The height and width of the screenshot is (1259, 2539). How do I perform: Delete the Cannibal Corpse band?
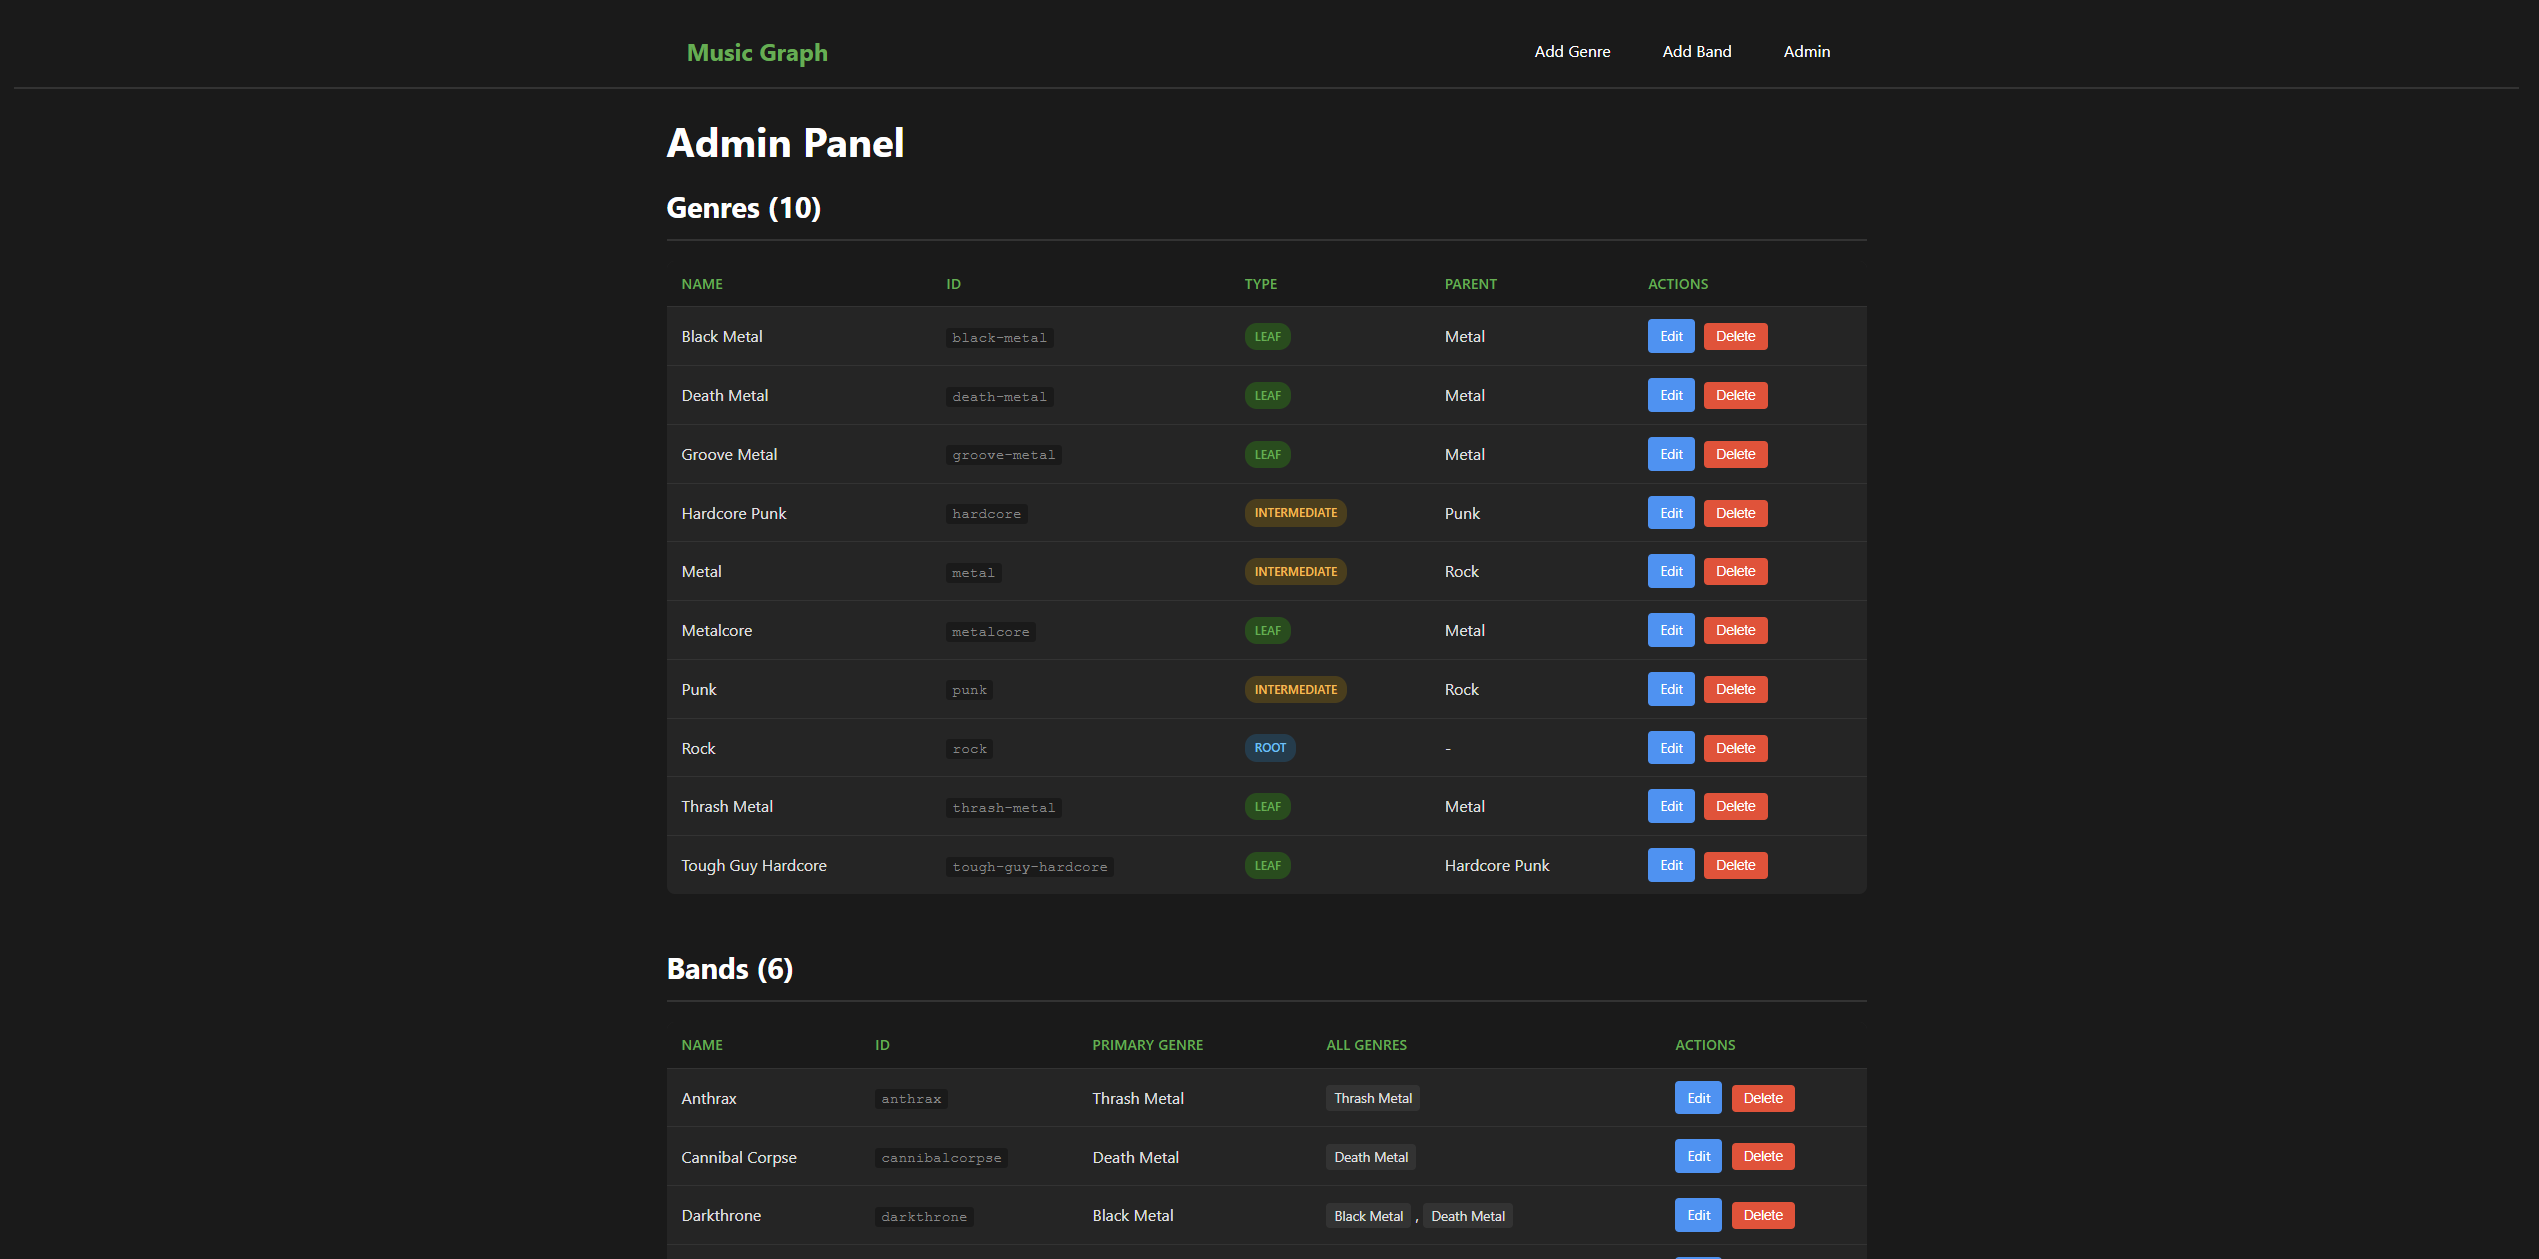click(x=1762, y=1156)
